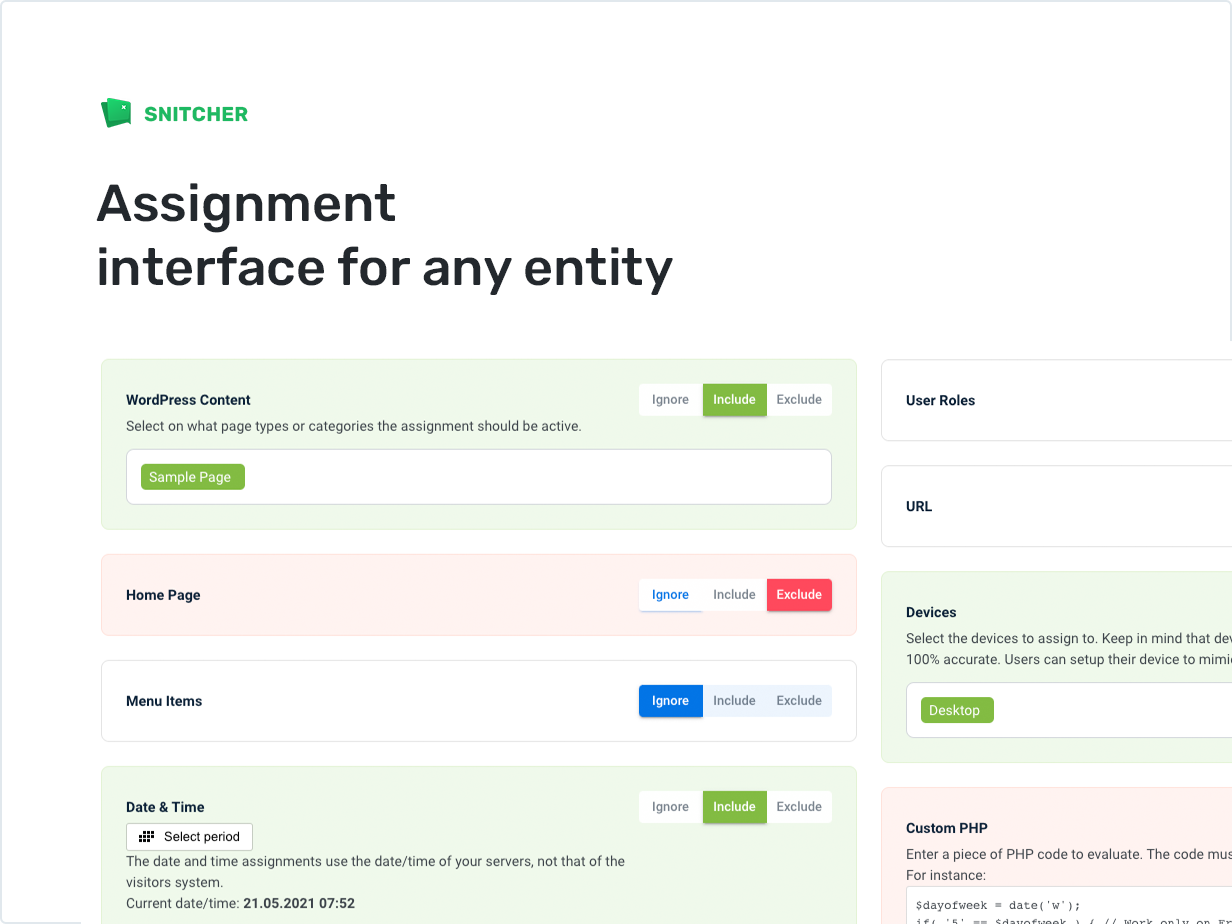Screen dimensions: 1232x924
Task: Set Menu Items to Exclude
Action: (799, 701)
